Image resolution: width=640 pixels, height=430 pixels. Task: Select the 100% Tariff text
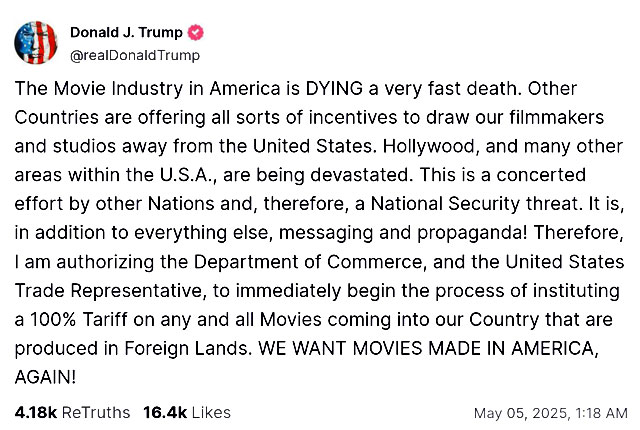pos(79,320)
